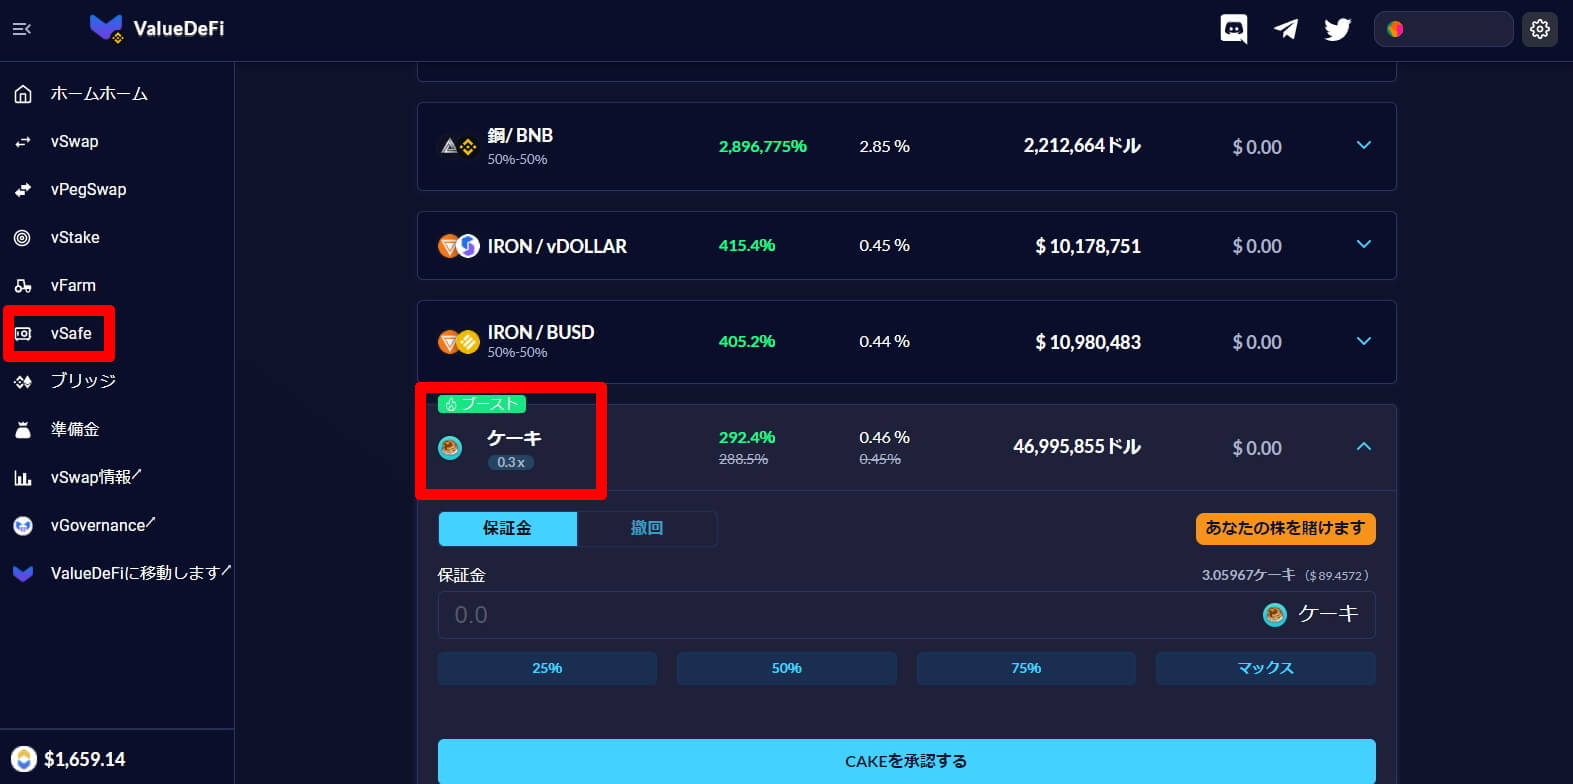Click the 0.3x multiplier badge
Screen dimensions: 1573x784
(511, 462)
